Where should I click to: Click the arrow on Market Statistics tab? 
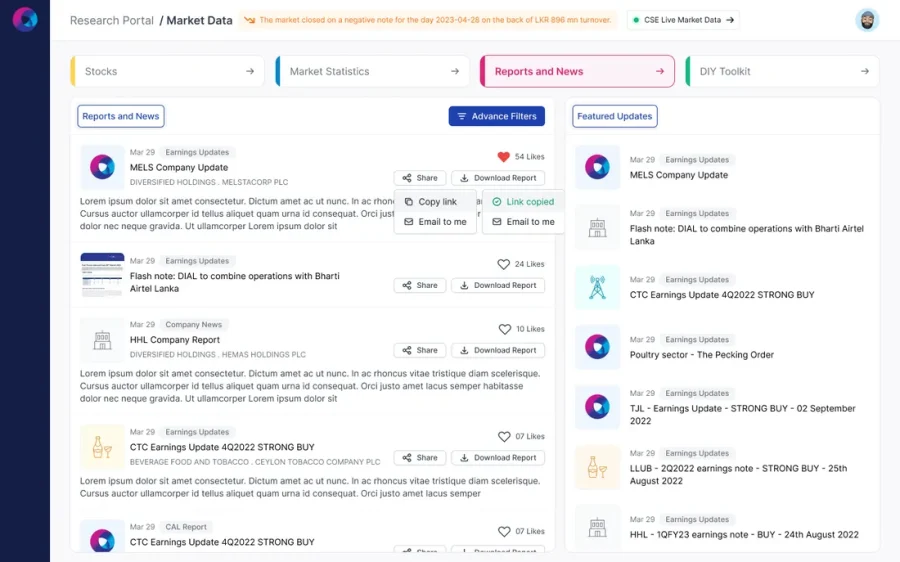(455, 71)
